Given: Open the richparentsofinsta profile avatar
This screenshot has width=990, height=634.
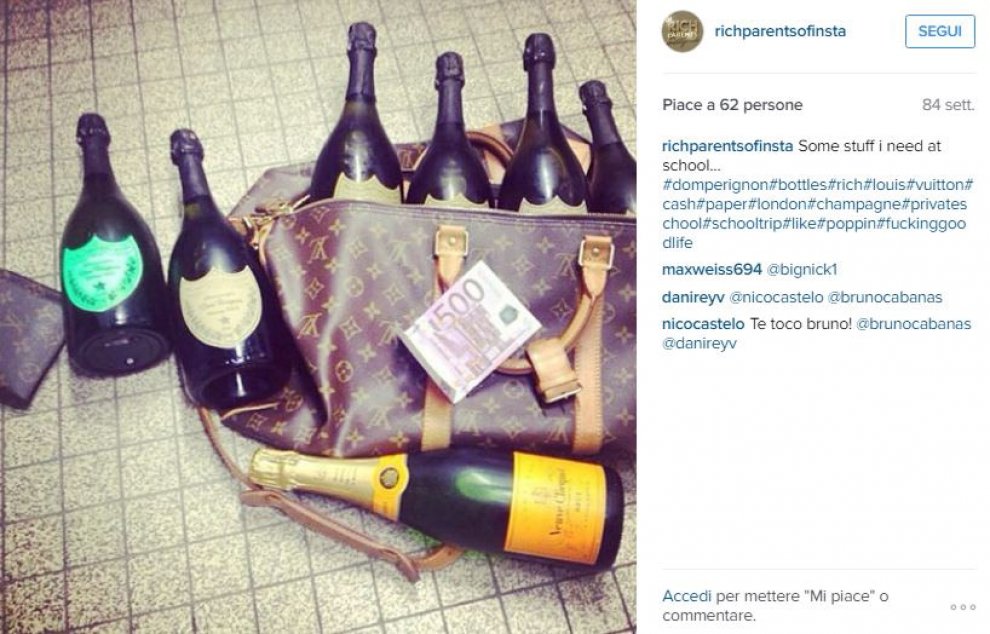Looking at the screenshot, I should pyautogui.click(x=682, y=31).
